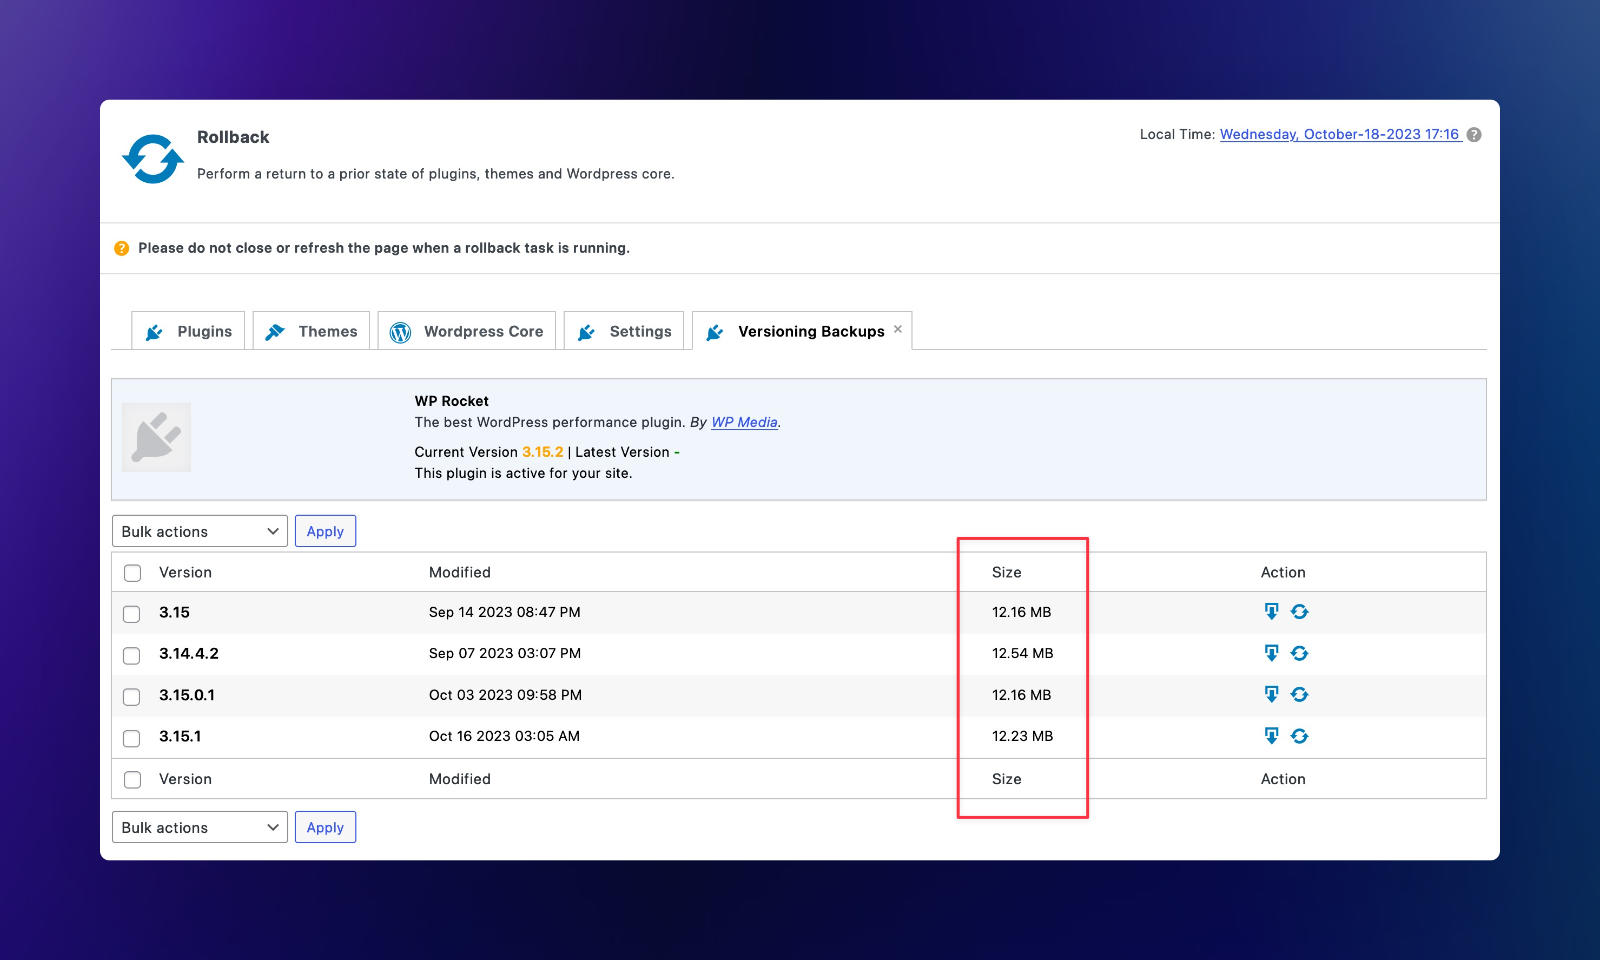Check the checkbox for version 3.15
The image size is (1600, 960).
(131, 613)
